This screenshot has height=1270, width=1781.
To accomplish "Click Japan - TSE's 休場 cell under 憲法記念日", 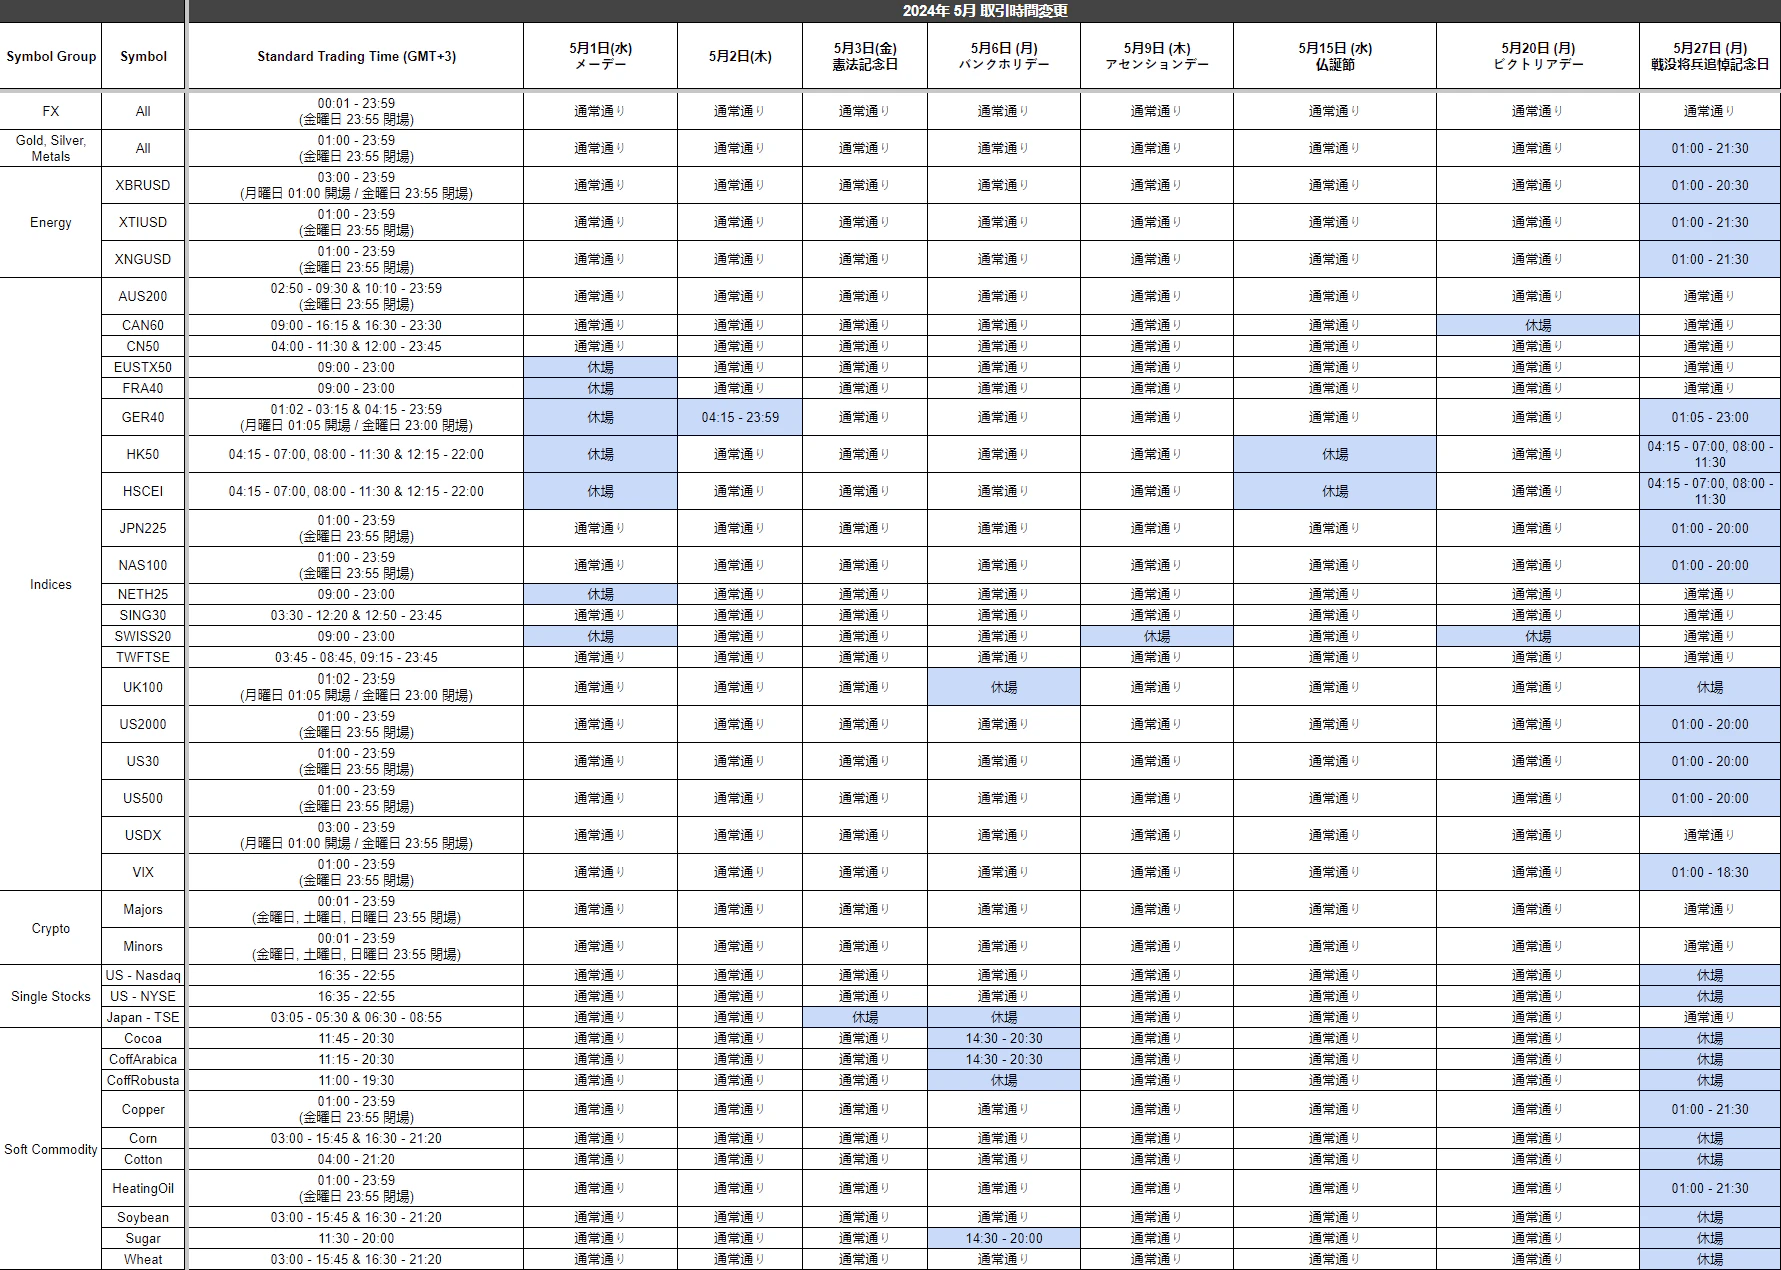I will pos(864,1017).
